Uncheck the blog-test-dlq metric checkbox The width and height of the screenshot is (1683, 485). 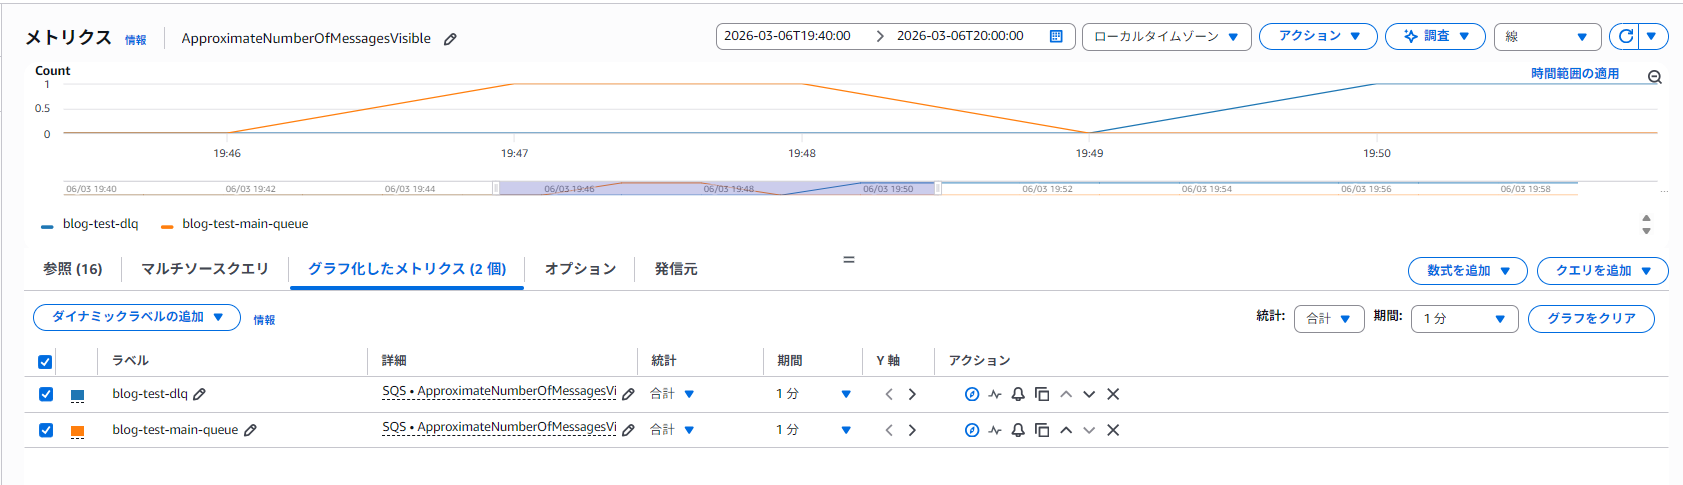tap(46, 394)
